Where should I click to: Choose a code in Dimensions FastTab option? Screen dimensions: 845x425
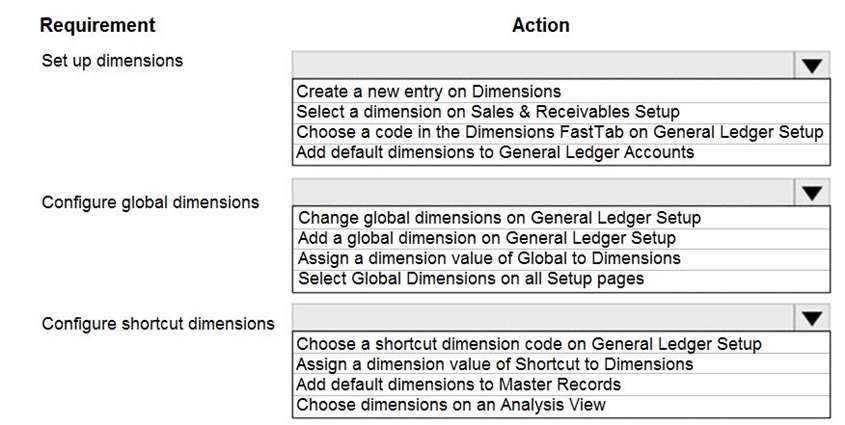tap(561, 132)
